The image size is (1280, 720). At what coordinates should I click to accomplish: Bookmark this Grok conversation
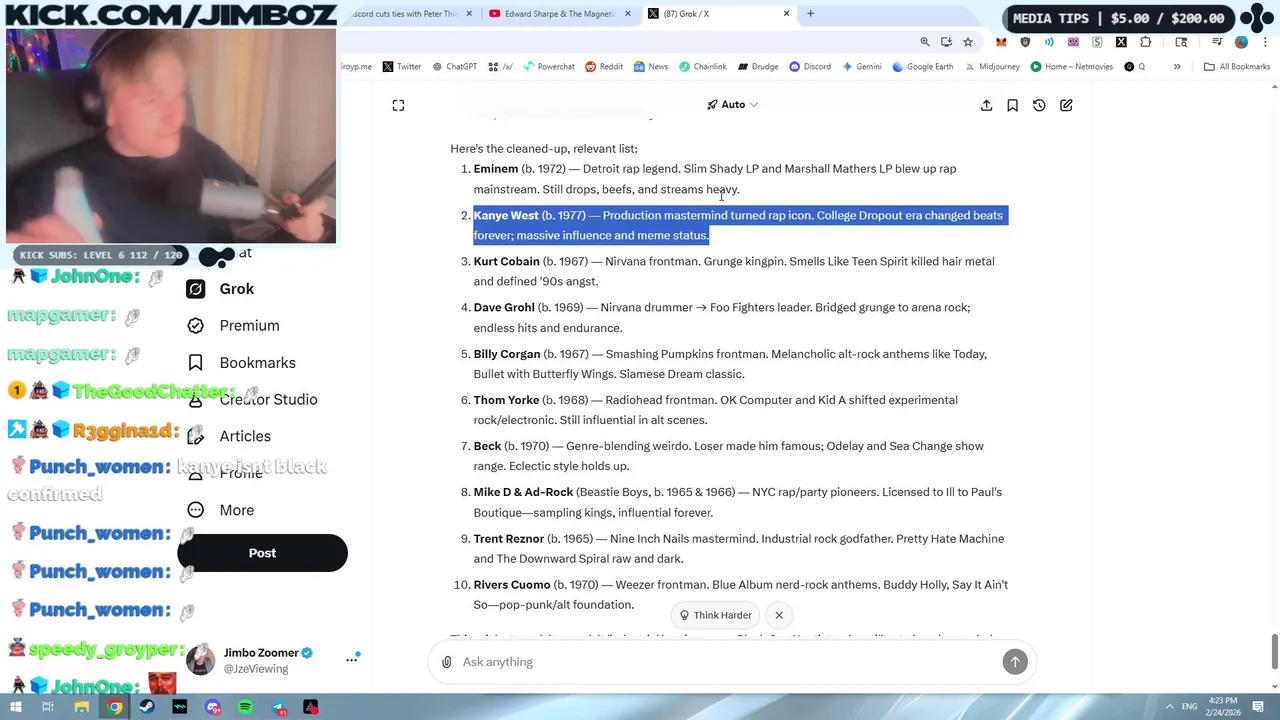(x=1012, y=105)
